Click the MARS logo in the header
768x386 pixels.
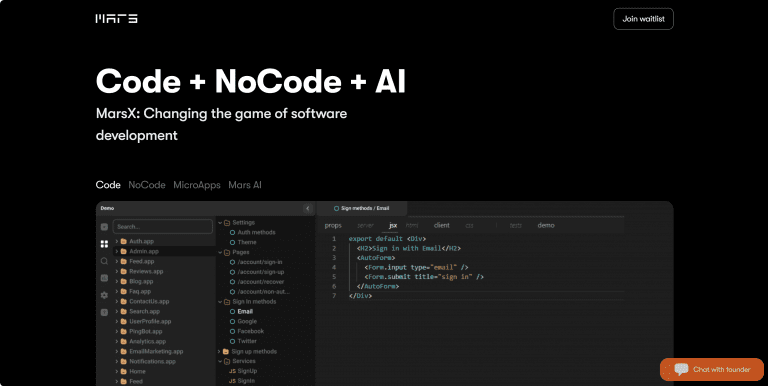(116, 19)
